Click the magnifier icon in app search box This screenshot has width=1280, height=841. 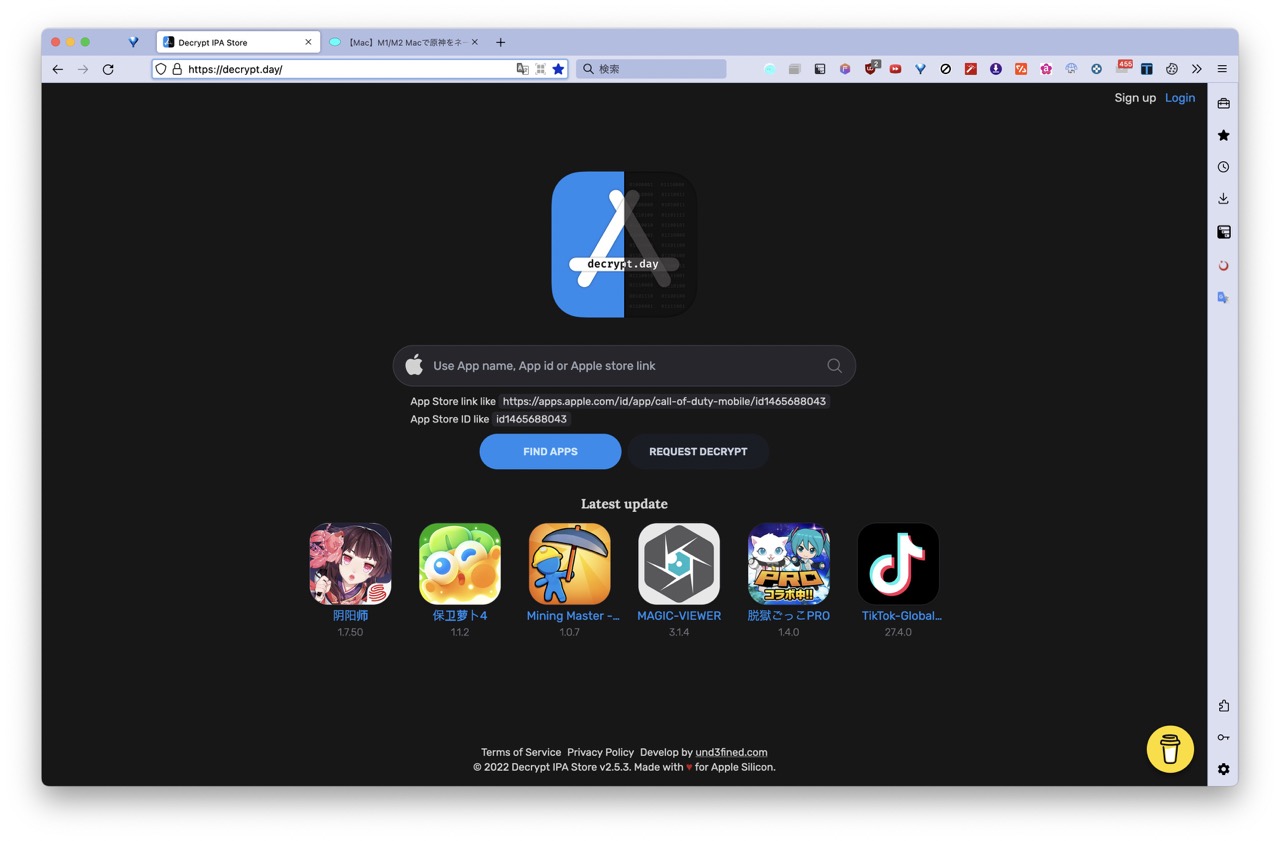tap(834, 366)
